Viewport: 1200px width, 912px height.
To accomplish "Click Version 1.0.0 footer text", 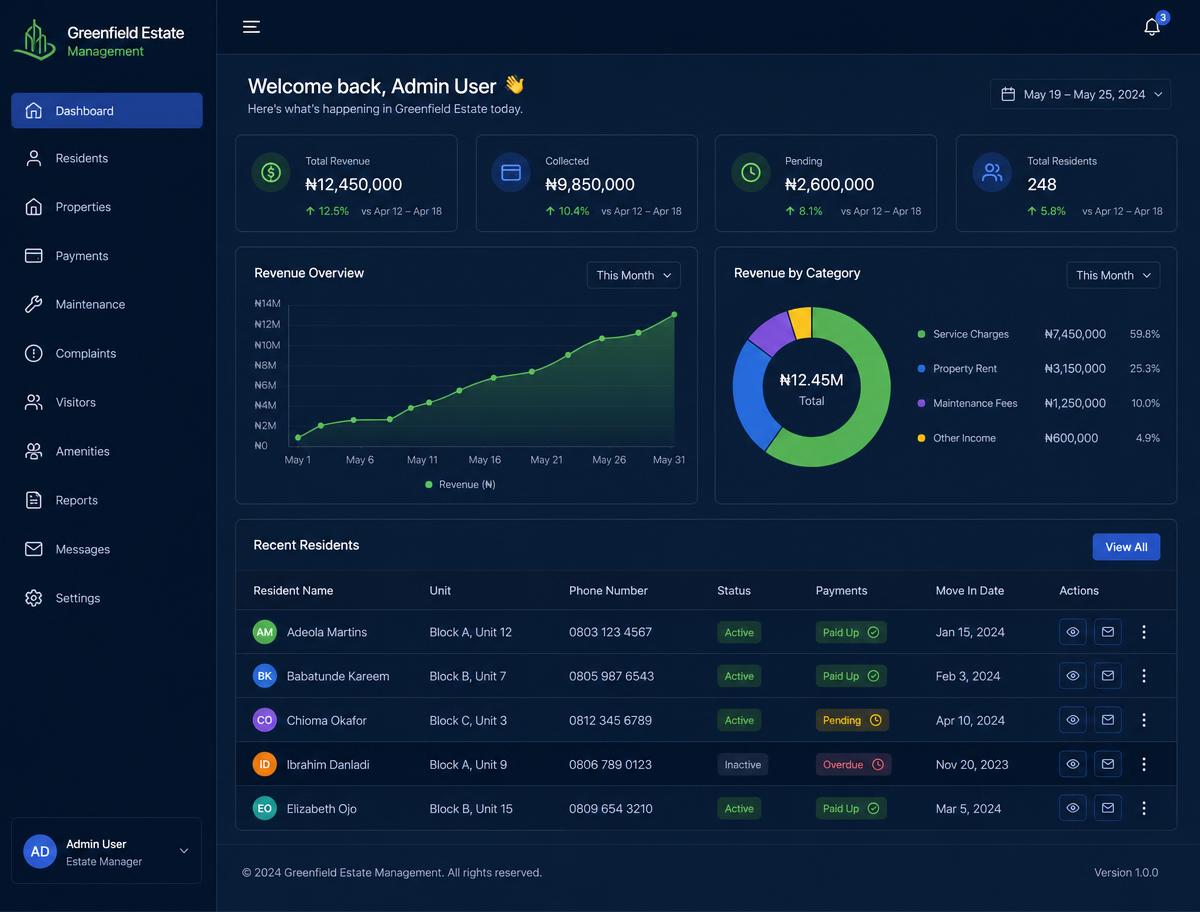I will (x=1126, y=872).
